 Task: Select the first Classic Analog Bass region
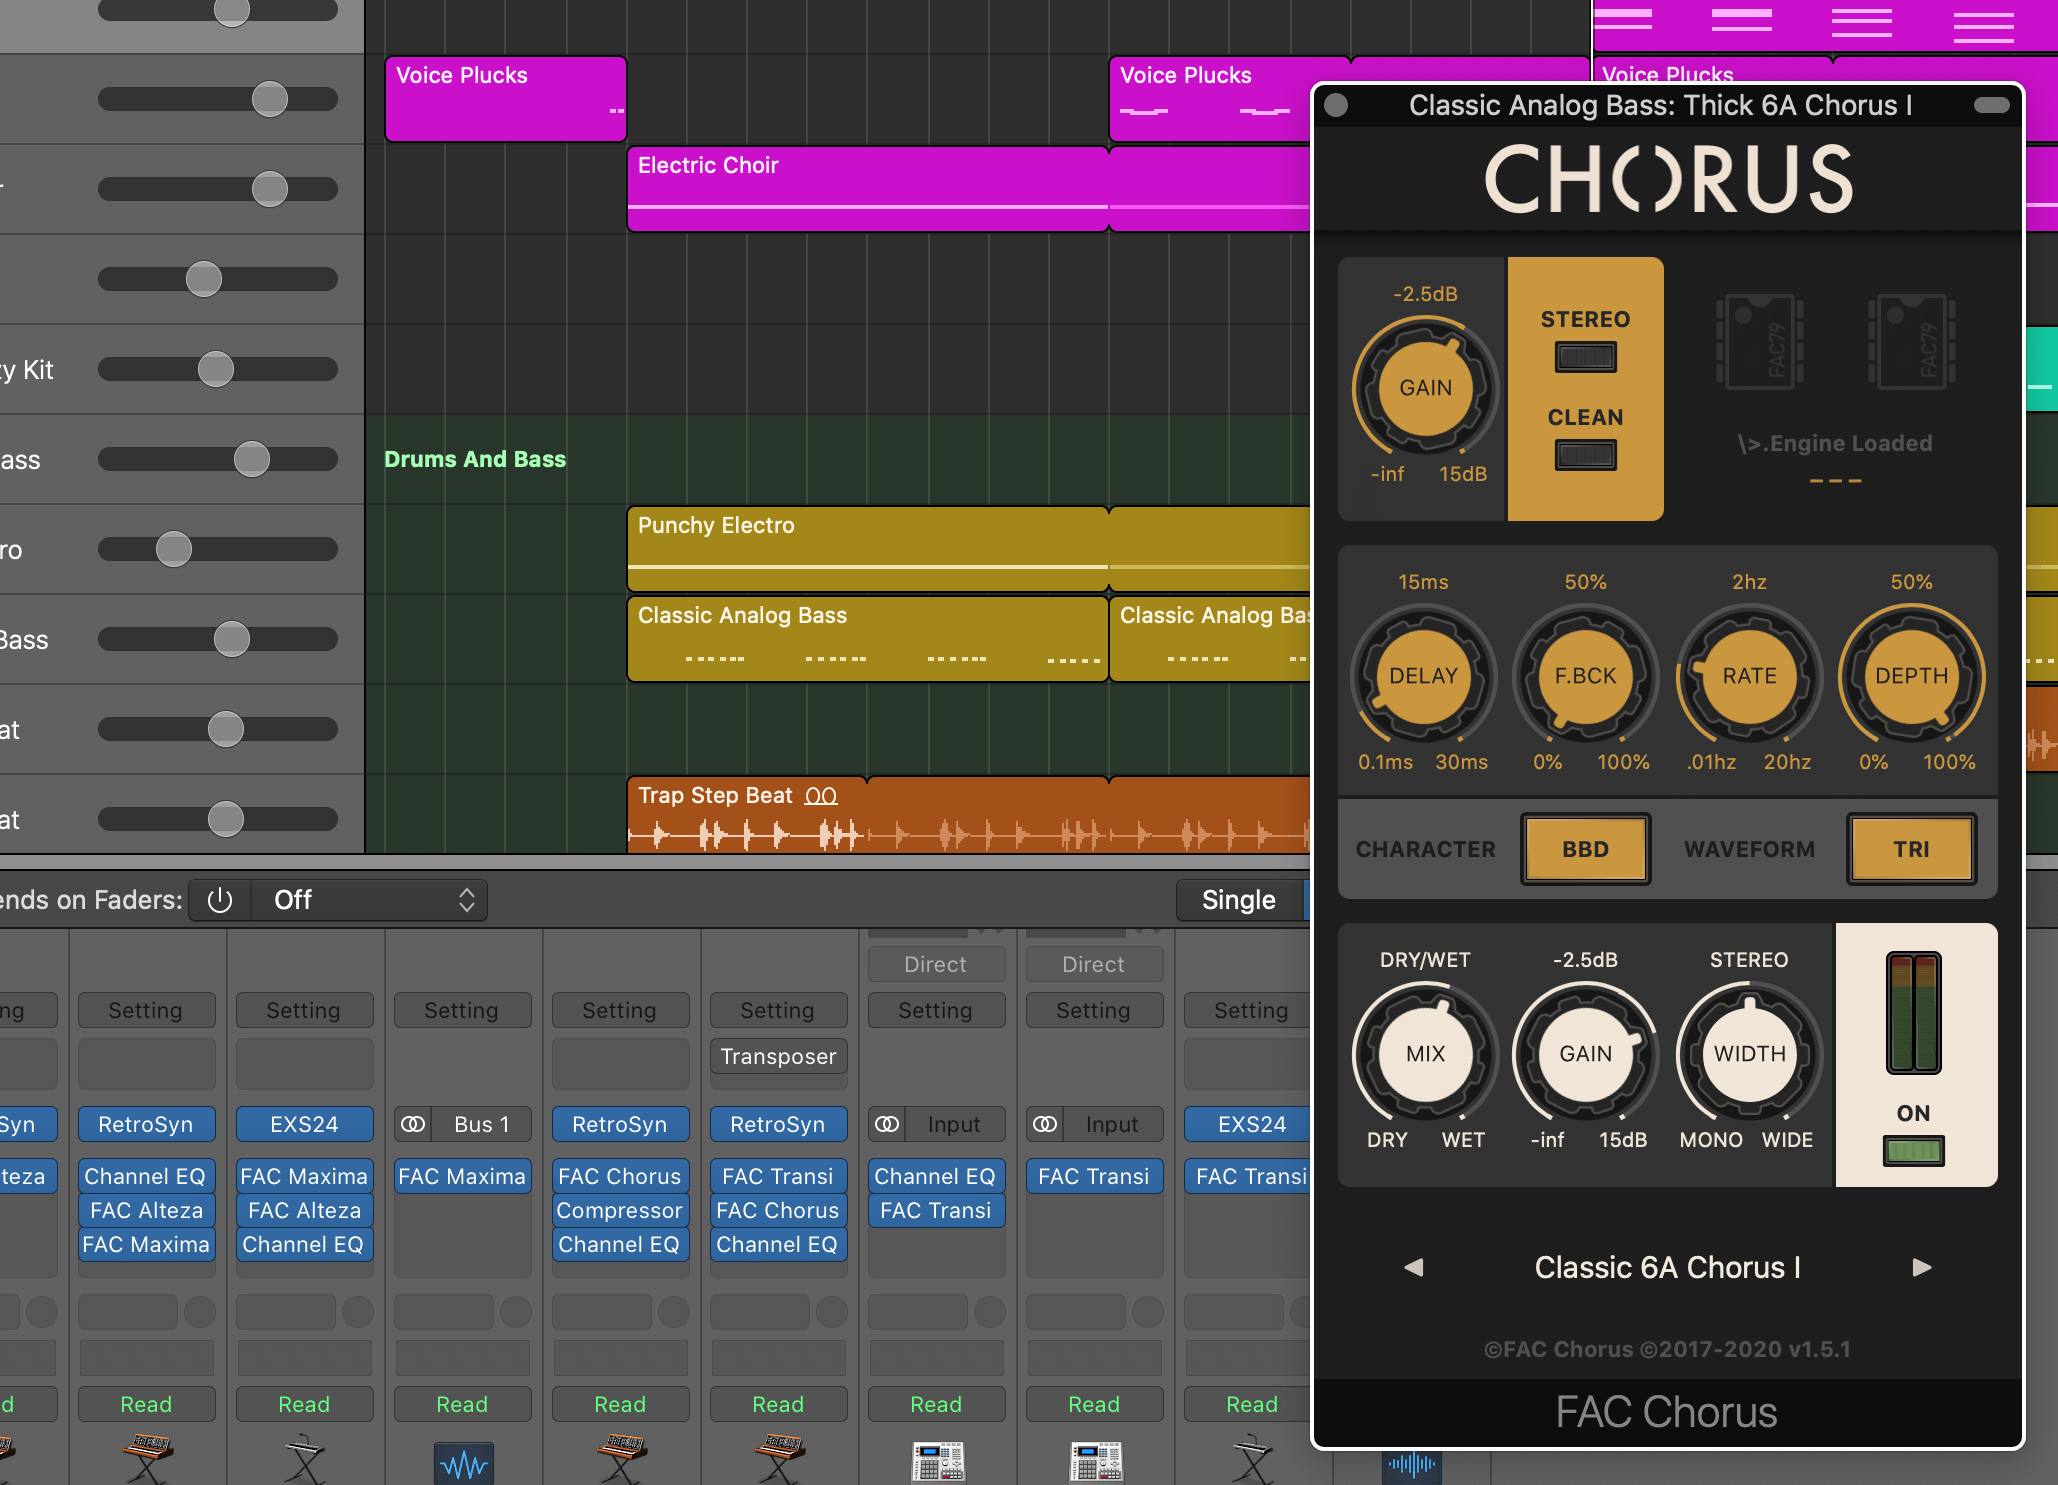[868, 639]
